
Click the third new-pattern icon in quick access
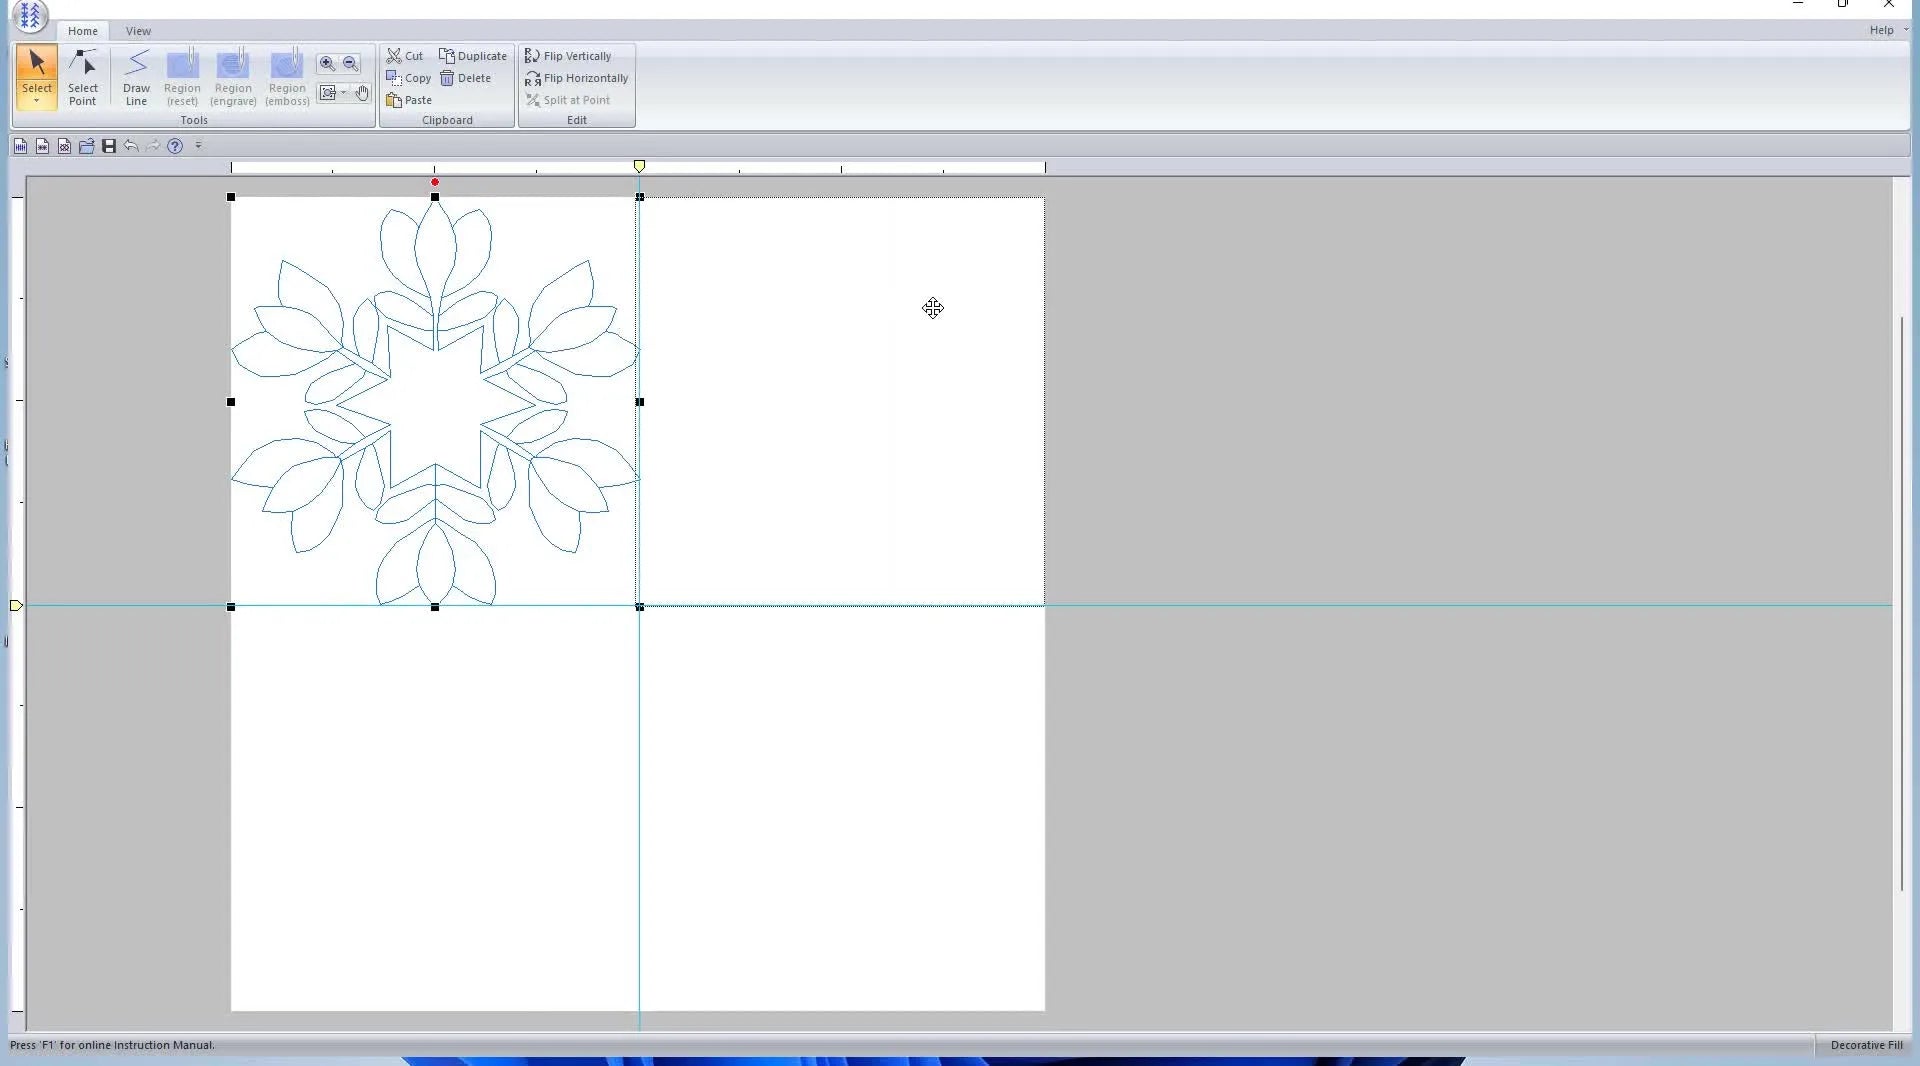64,146
